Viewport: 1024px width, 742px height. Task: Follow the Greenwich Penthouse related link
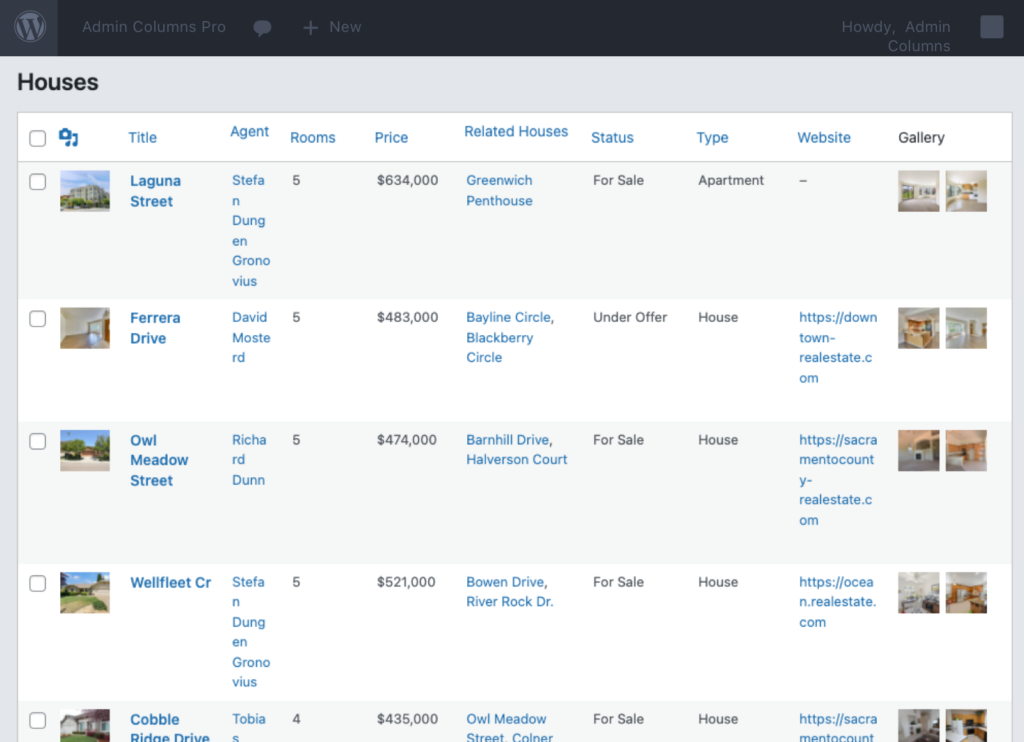tap(499, 190)
